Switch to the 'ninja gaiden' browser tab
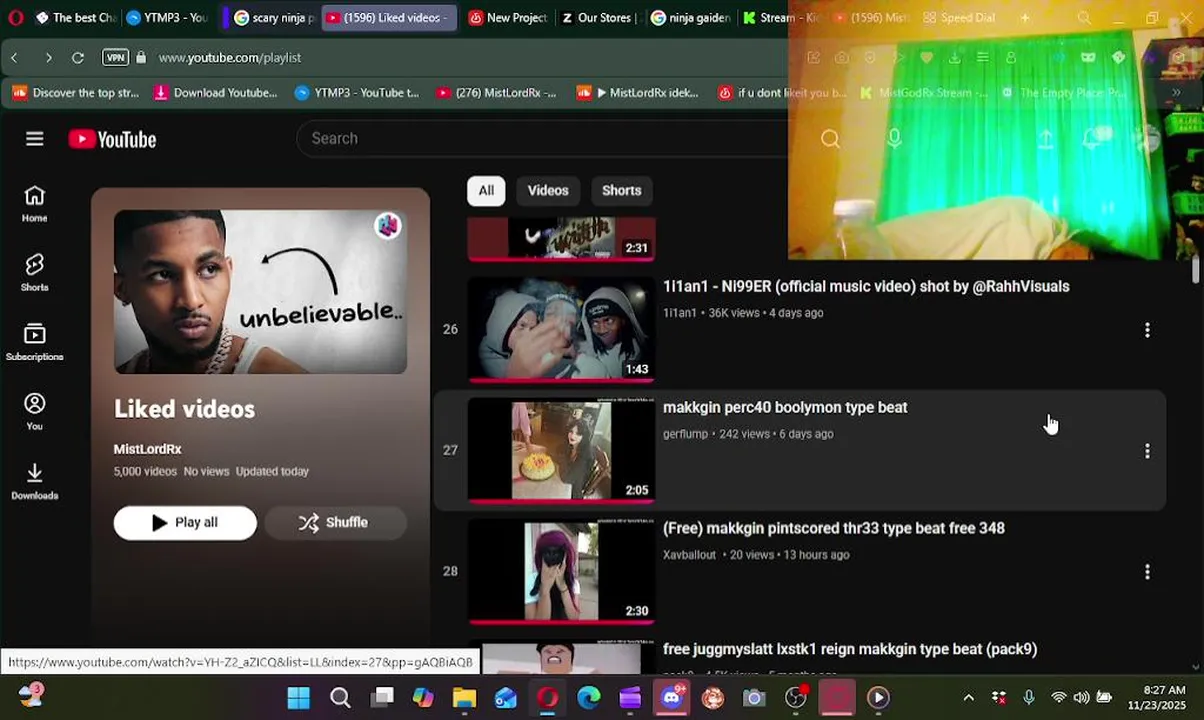Image resolution: width=1204 pixels, height=720 pixels. coord(690,18)
